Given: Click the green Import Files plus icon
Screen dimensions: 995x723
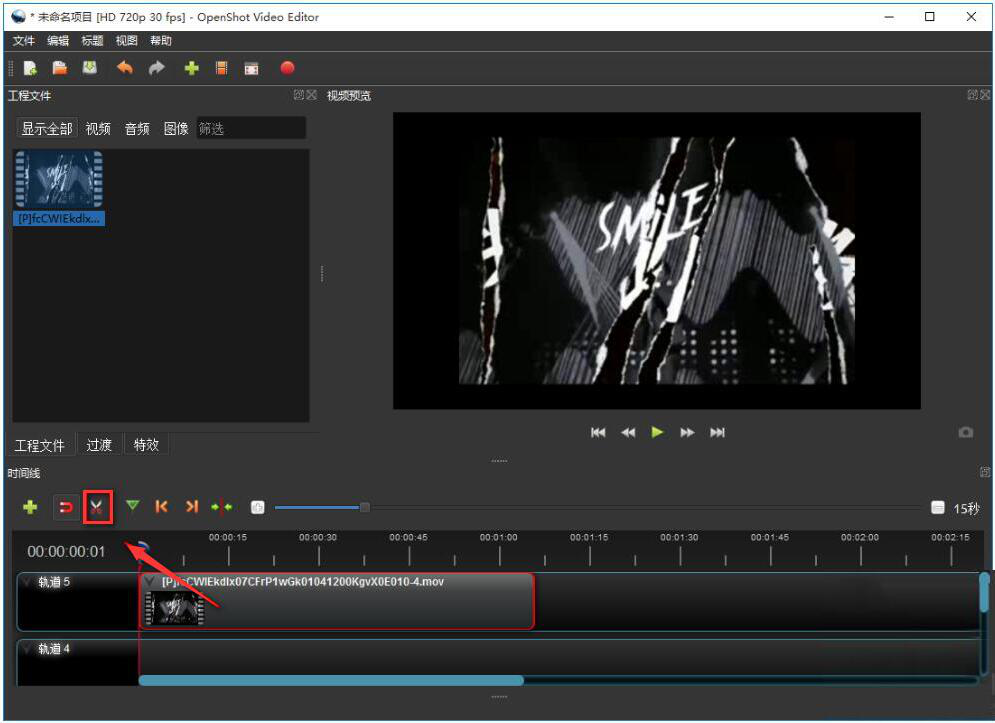Looking at the screenshot, I should (x=191, y=68).
